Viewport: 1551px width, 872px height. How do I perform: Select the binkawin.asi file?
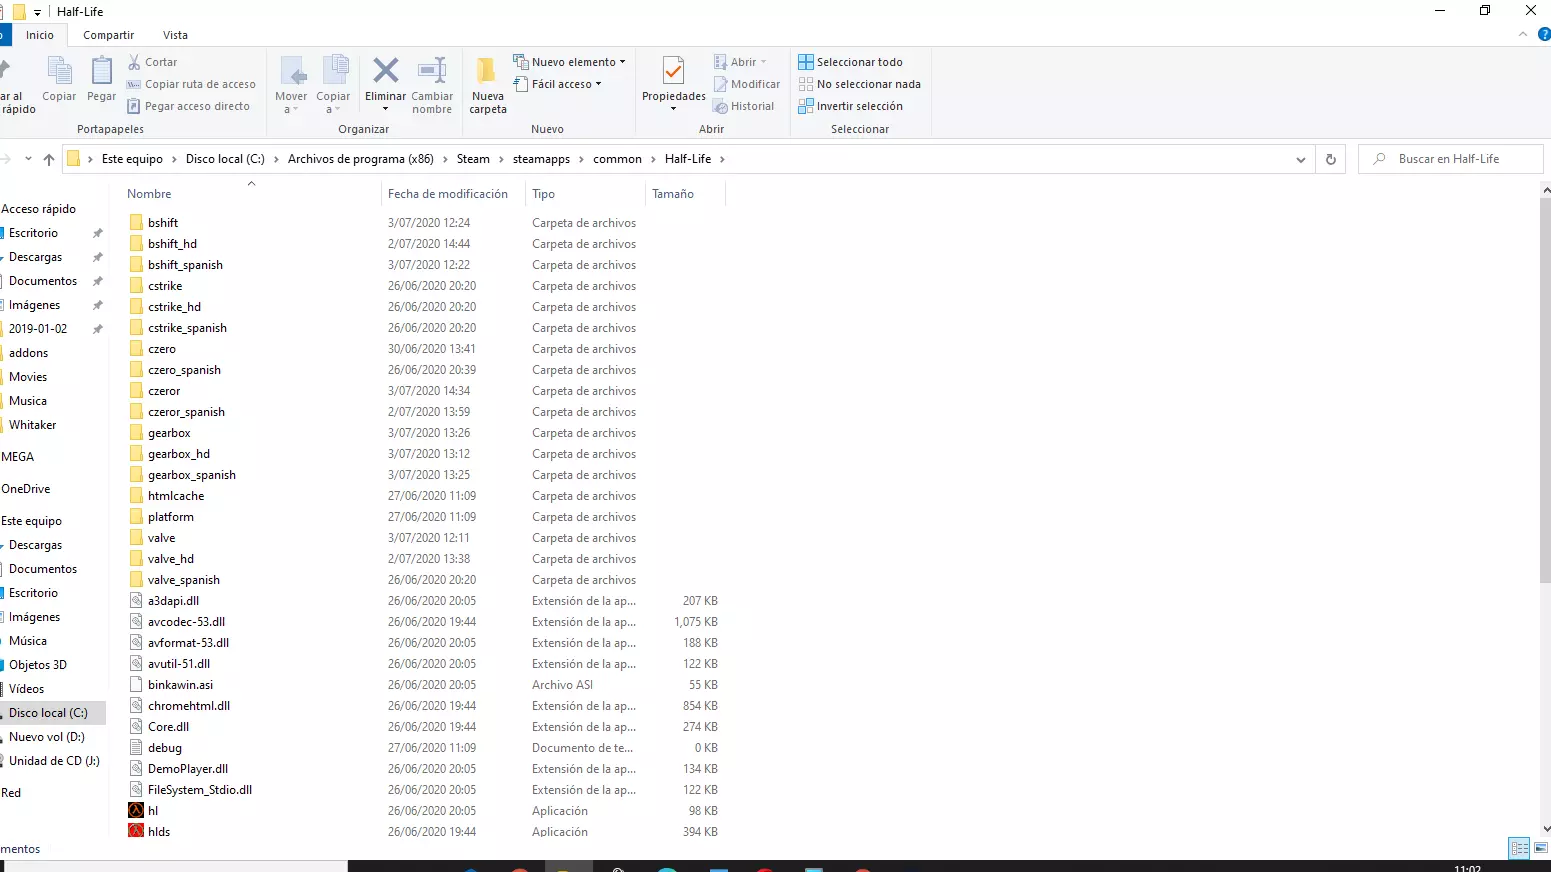(x=180, y=685)
